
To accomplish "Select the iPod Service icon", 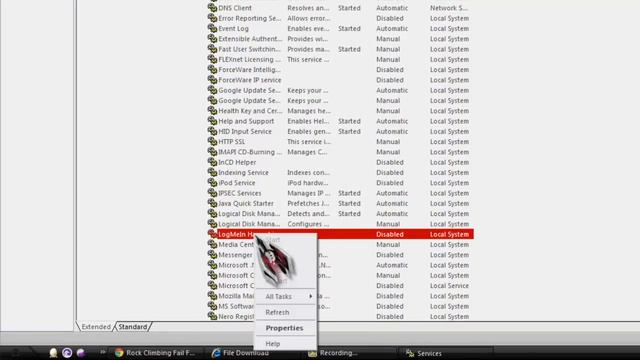I will [212, 182].
